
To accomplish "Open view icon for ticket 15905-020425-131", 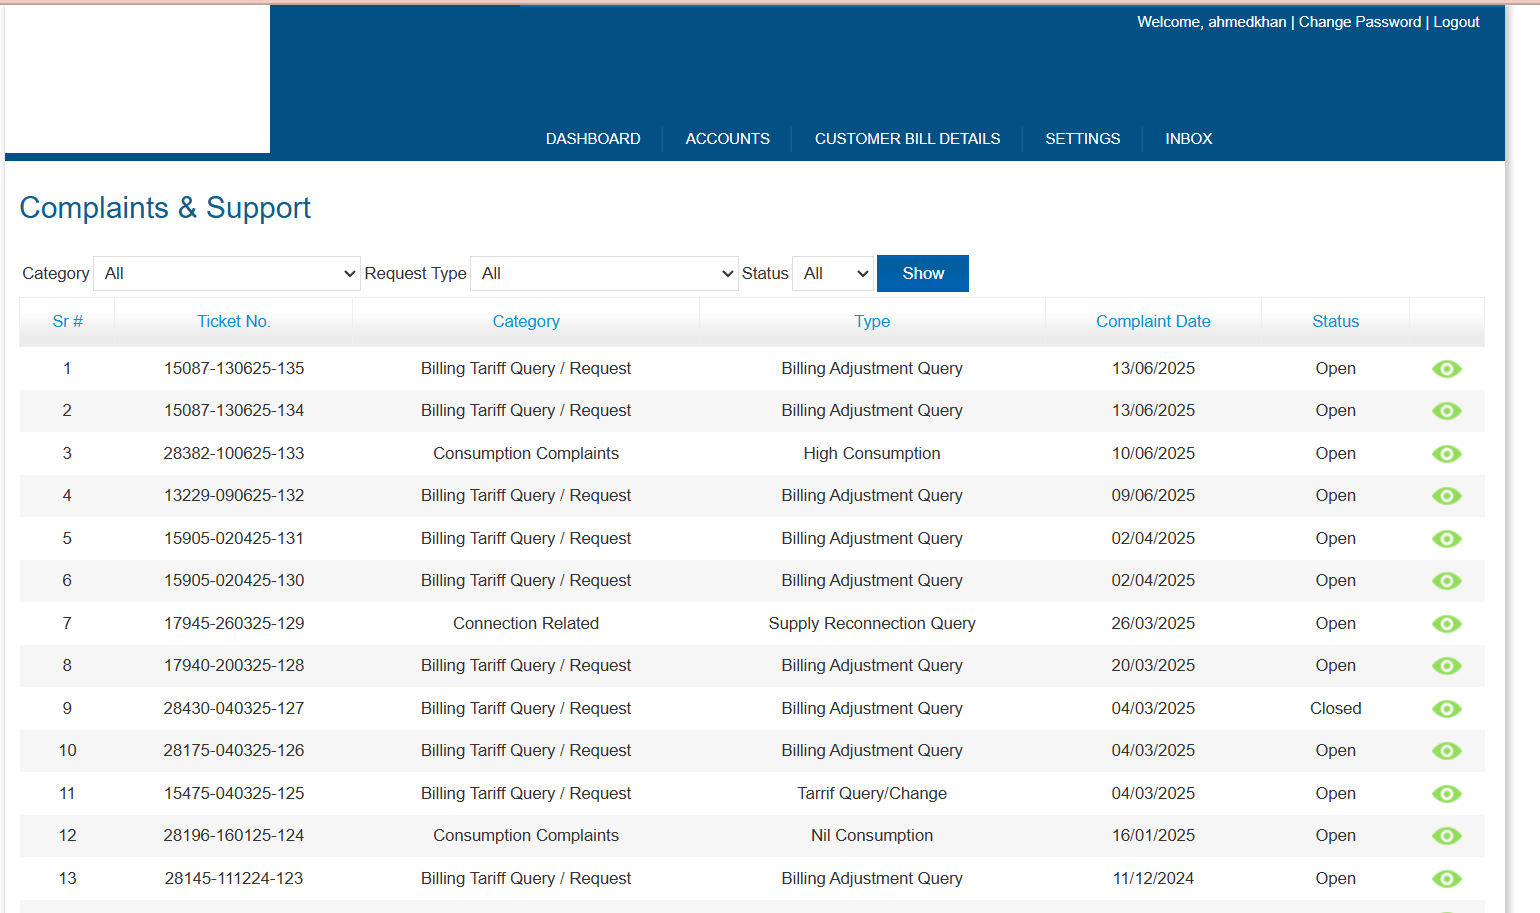I will click(x=1446, y=539).
